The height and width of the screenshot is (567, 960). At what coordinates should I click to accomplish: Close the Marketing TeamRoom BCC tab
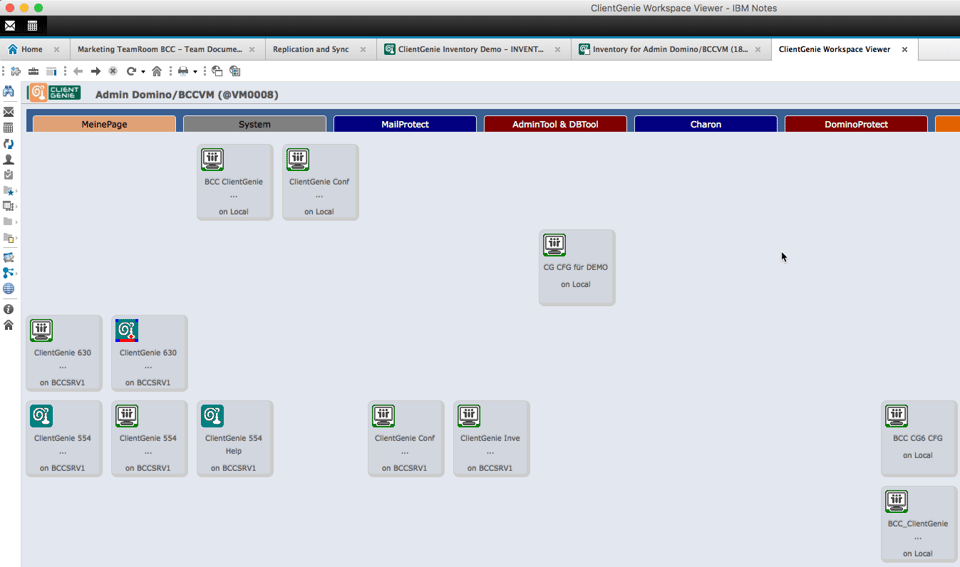click(x=252, y=50)
